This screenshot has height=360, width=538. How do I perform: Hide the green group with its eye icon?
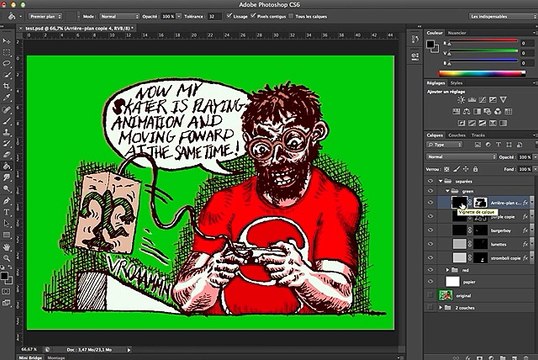[430, 191]
